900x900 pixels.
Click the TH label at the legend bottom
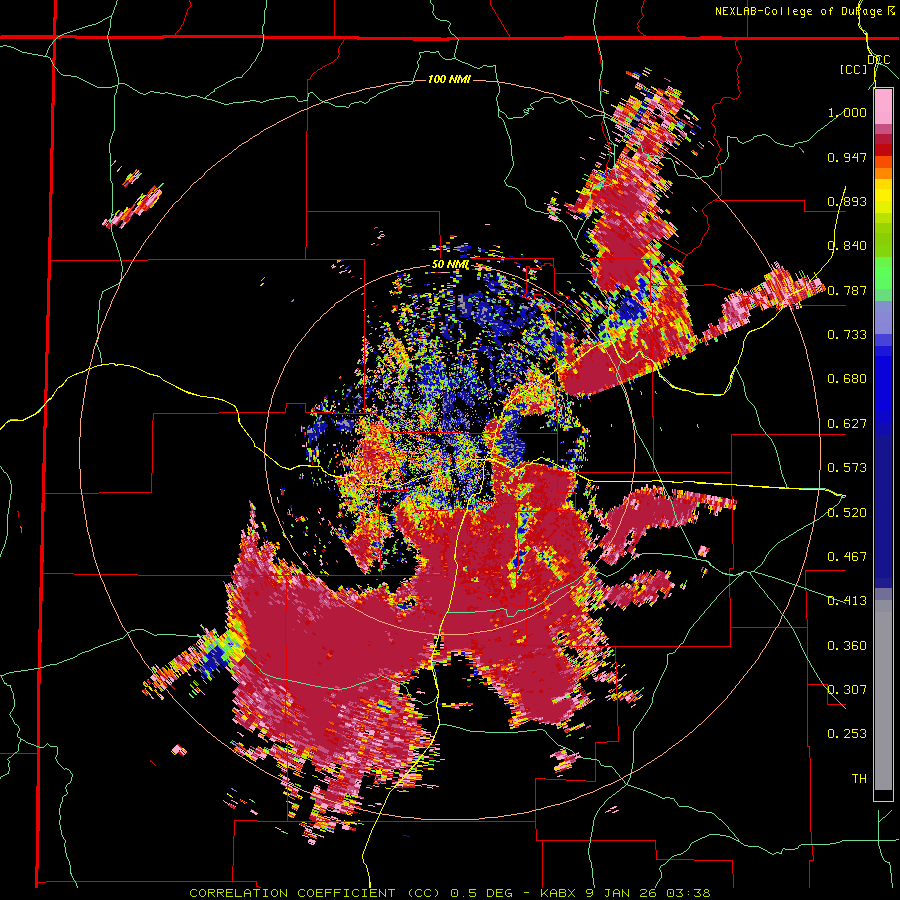(859, 779)
